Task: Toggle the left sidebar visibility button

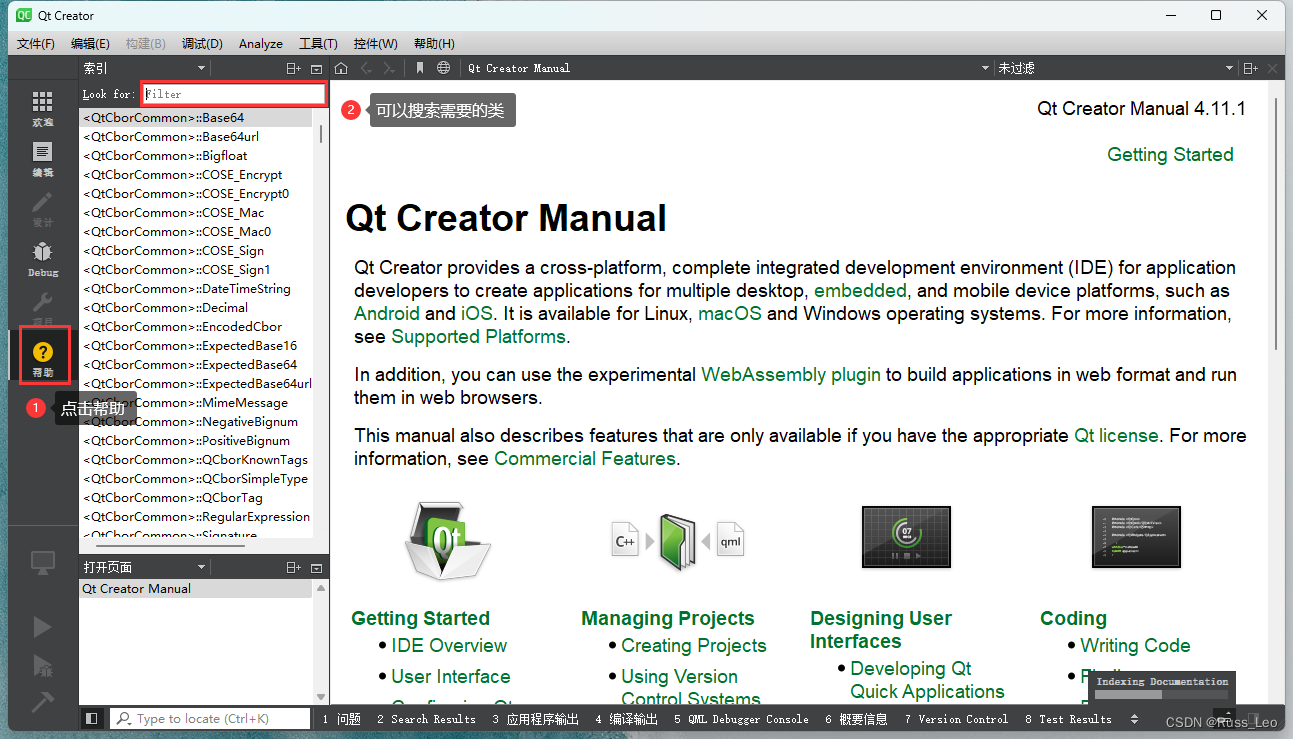Action: [x=92, y=718]
